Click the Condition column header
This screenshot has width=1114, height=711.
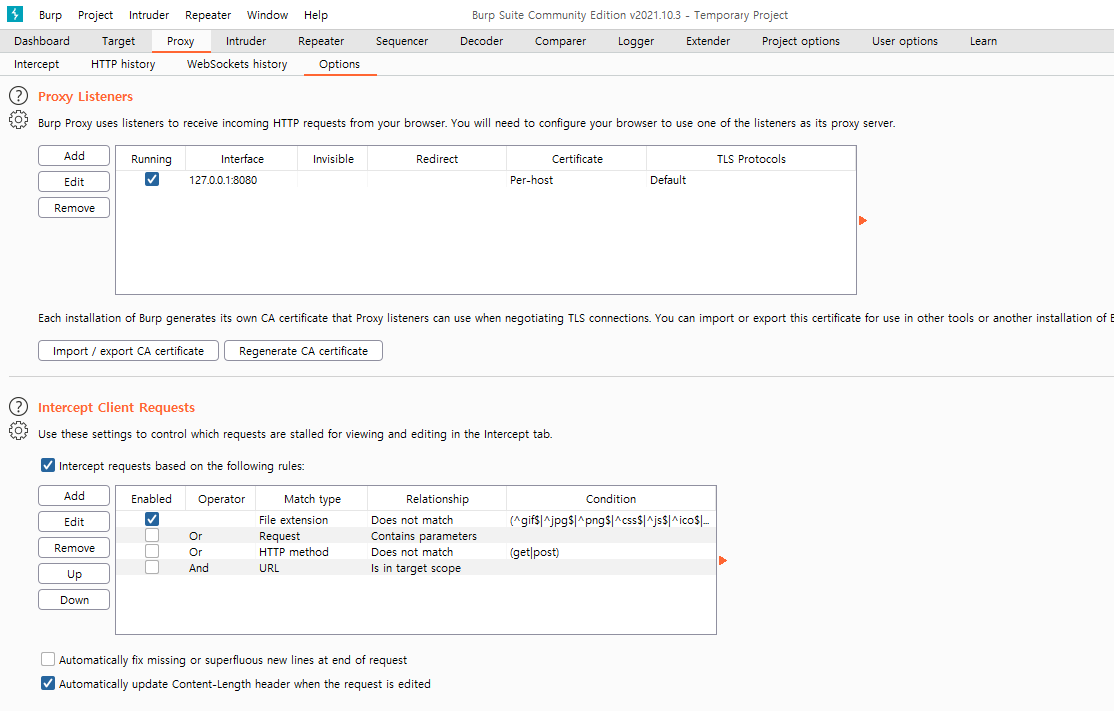tap(611, 499)
